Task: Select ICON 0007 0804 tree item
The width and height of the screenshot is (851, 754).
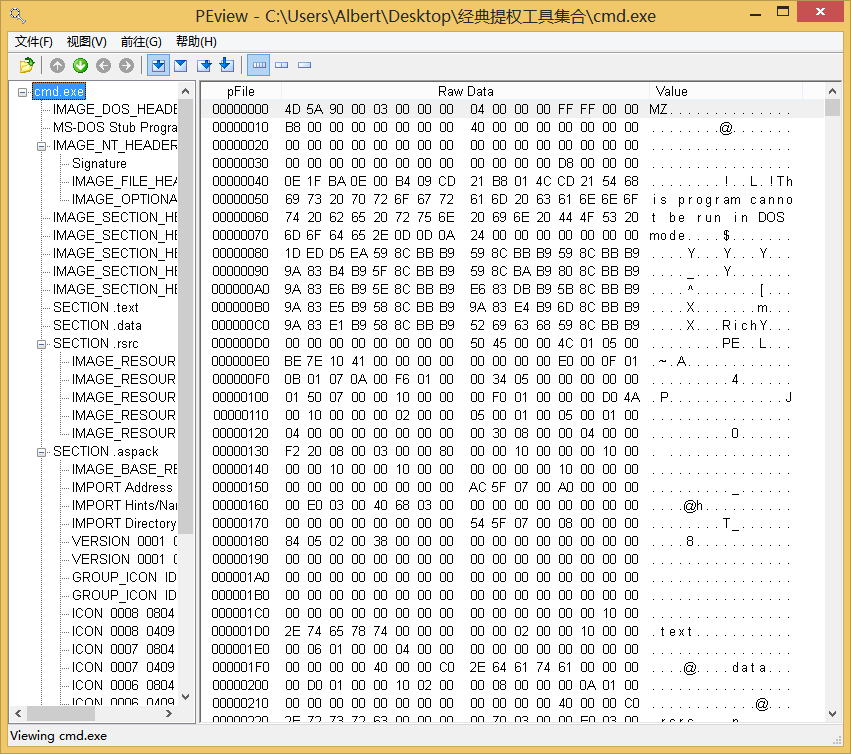Action: pos(123,649)
